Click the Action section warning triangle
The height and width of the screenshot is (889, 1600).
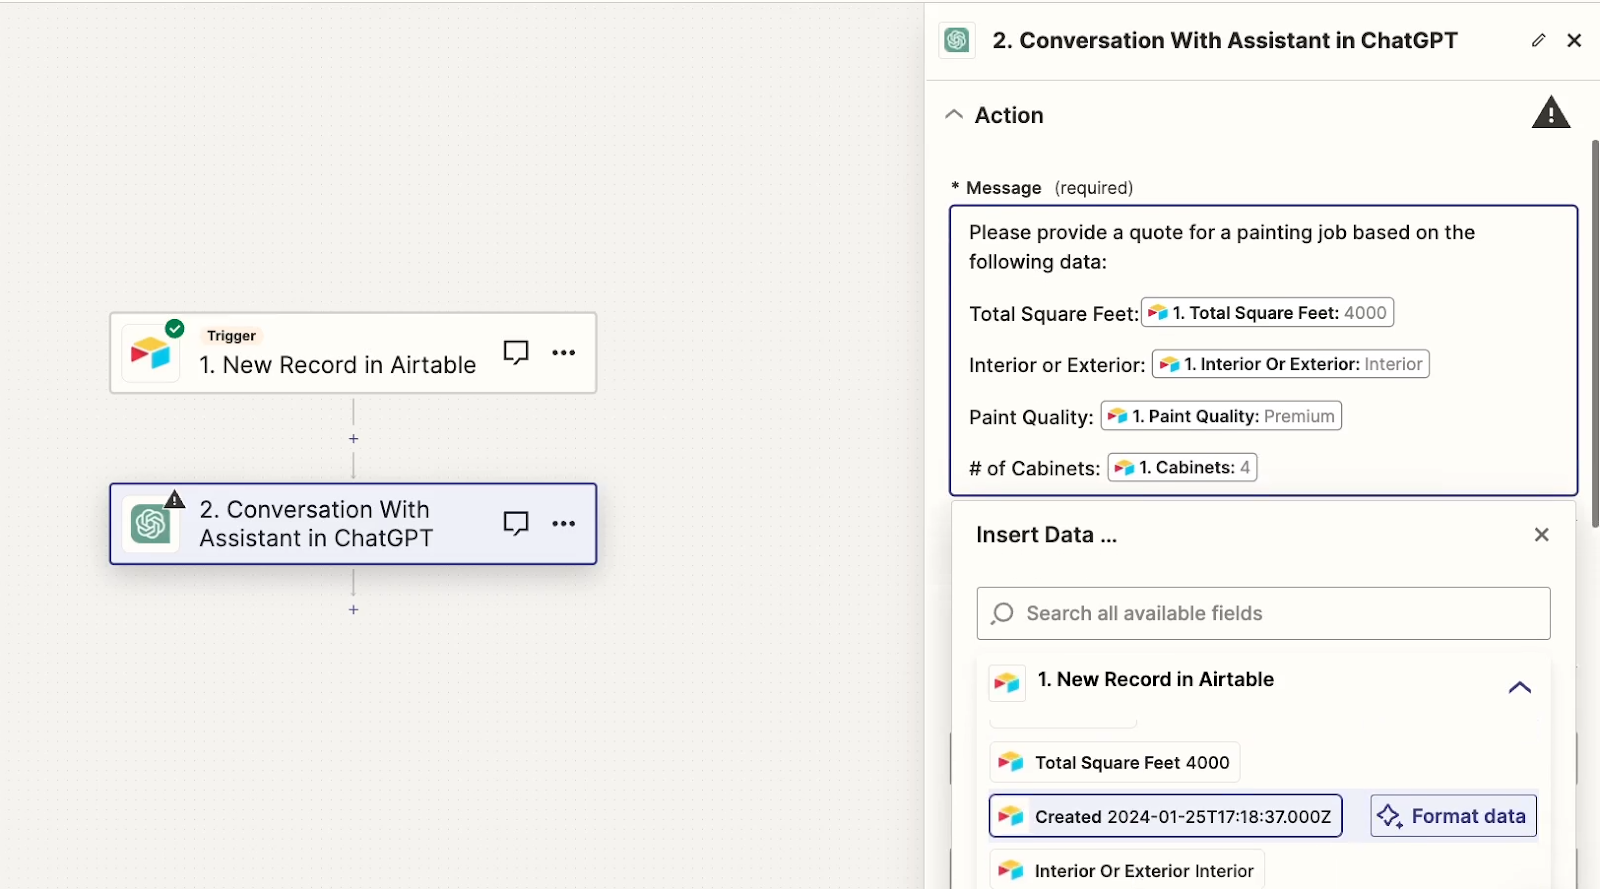click(1551, 113)
